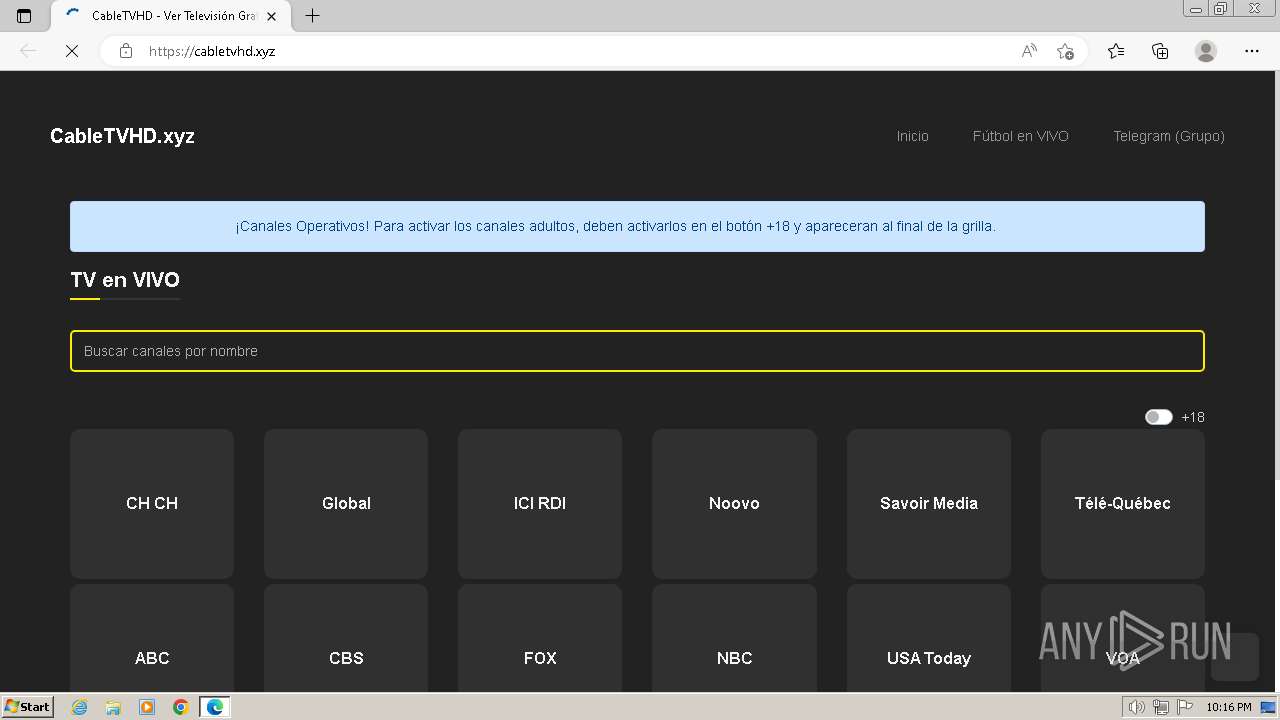Open the FOX channel
This screenshot has height=720, width=1280.
pos(540,640)
